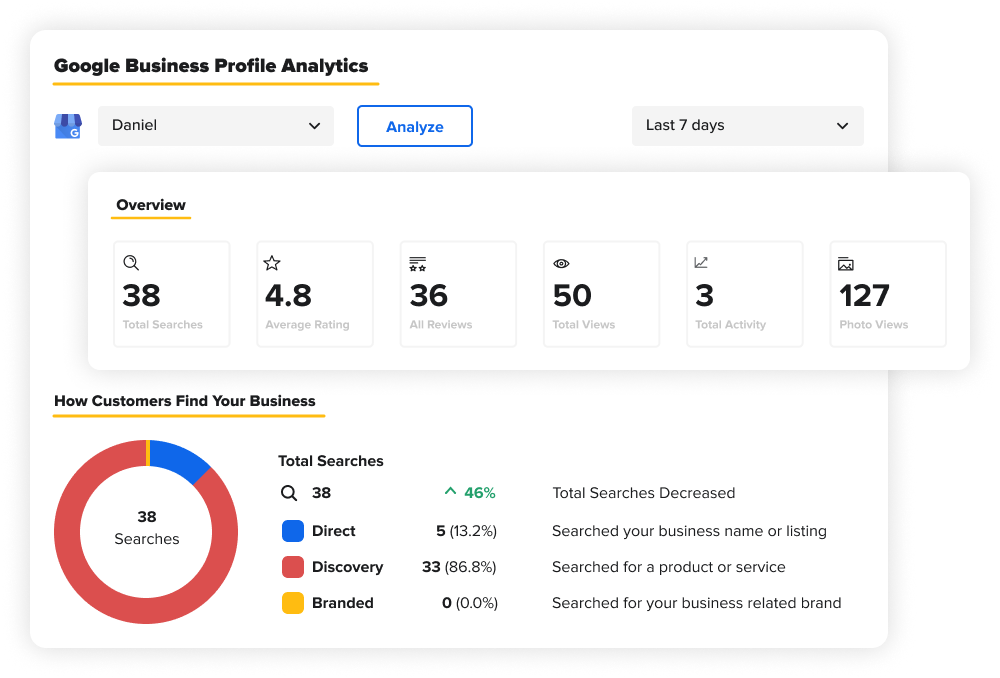Click the 'Total Searches' legend heading
This screenshot has width=1000, height=678.
point(330,461)
